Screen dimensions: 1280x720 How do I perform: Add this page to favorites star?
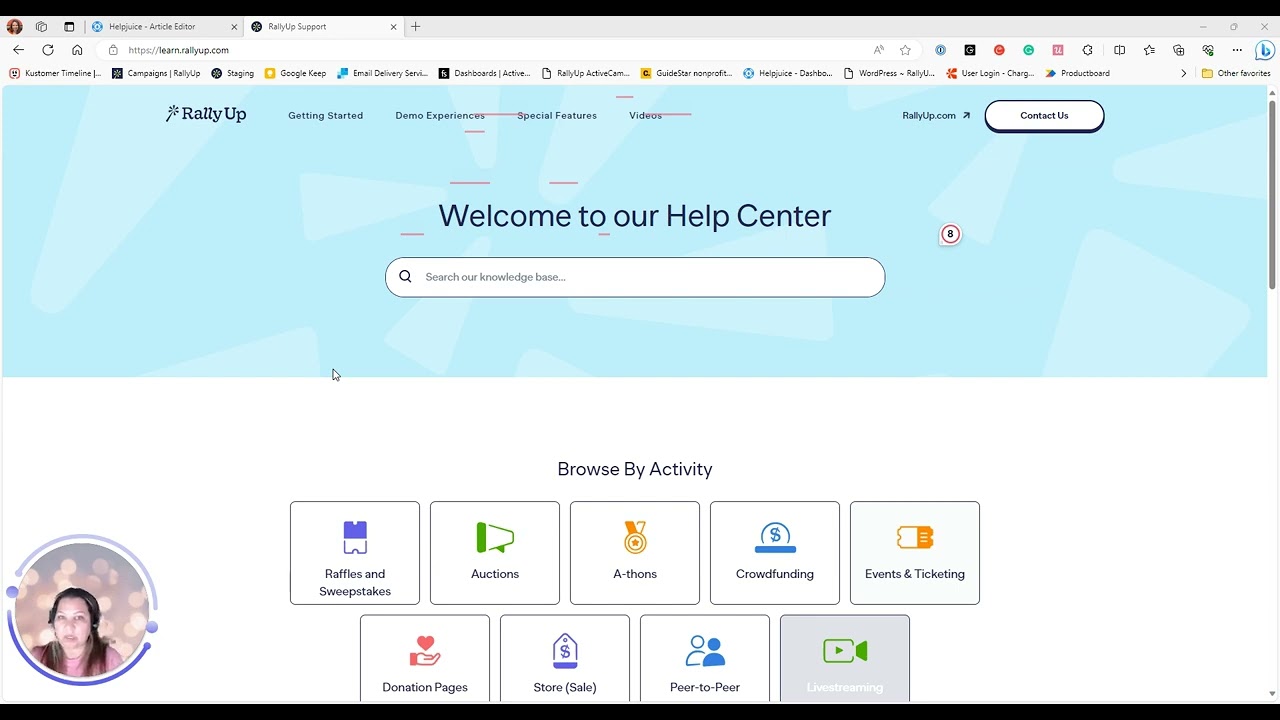tap(905, 50)
